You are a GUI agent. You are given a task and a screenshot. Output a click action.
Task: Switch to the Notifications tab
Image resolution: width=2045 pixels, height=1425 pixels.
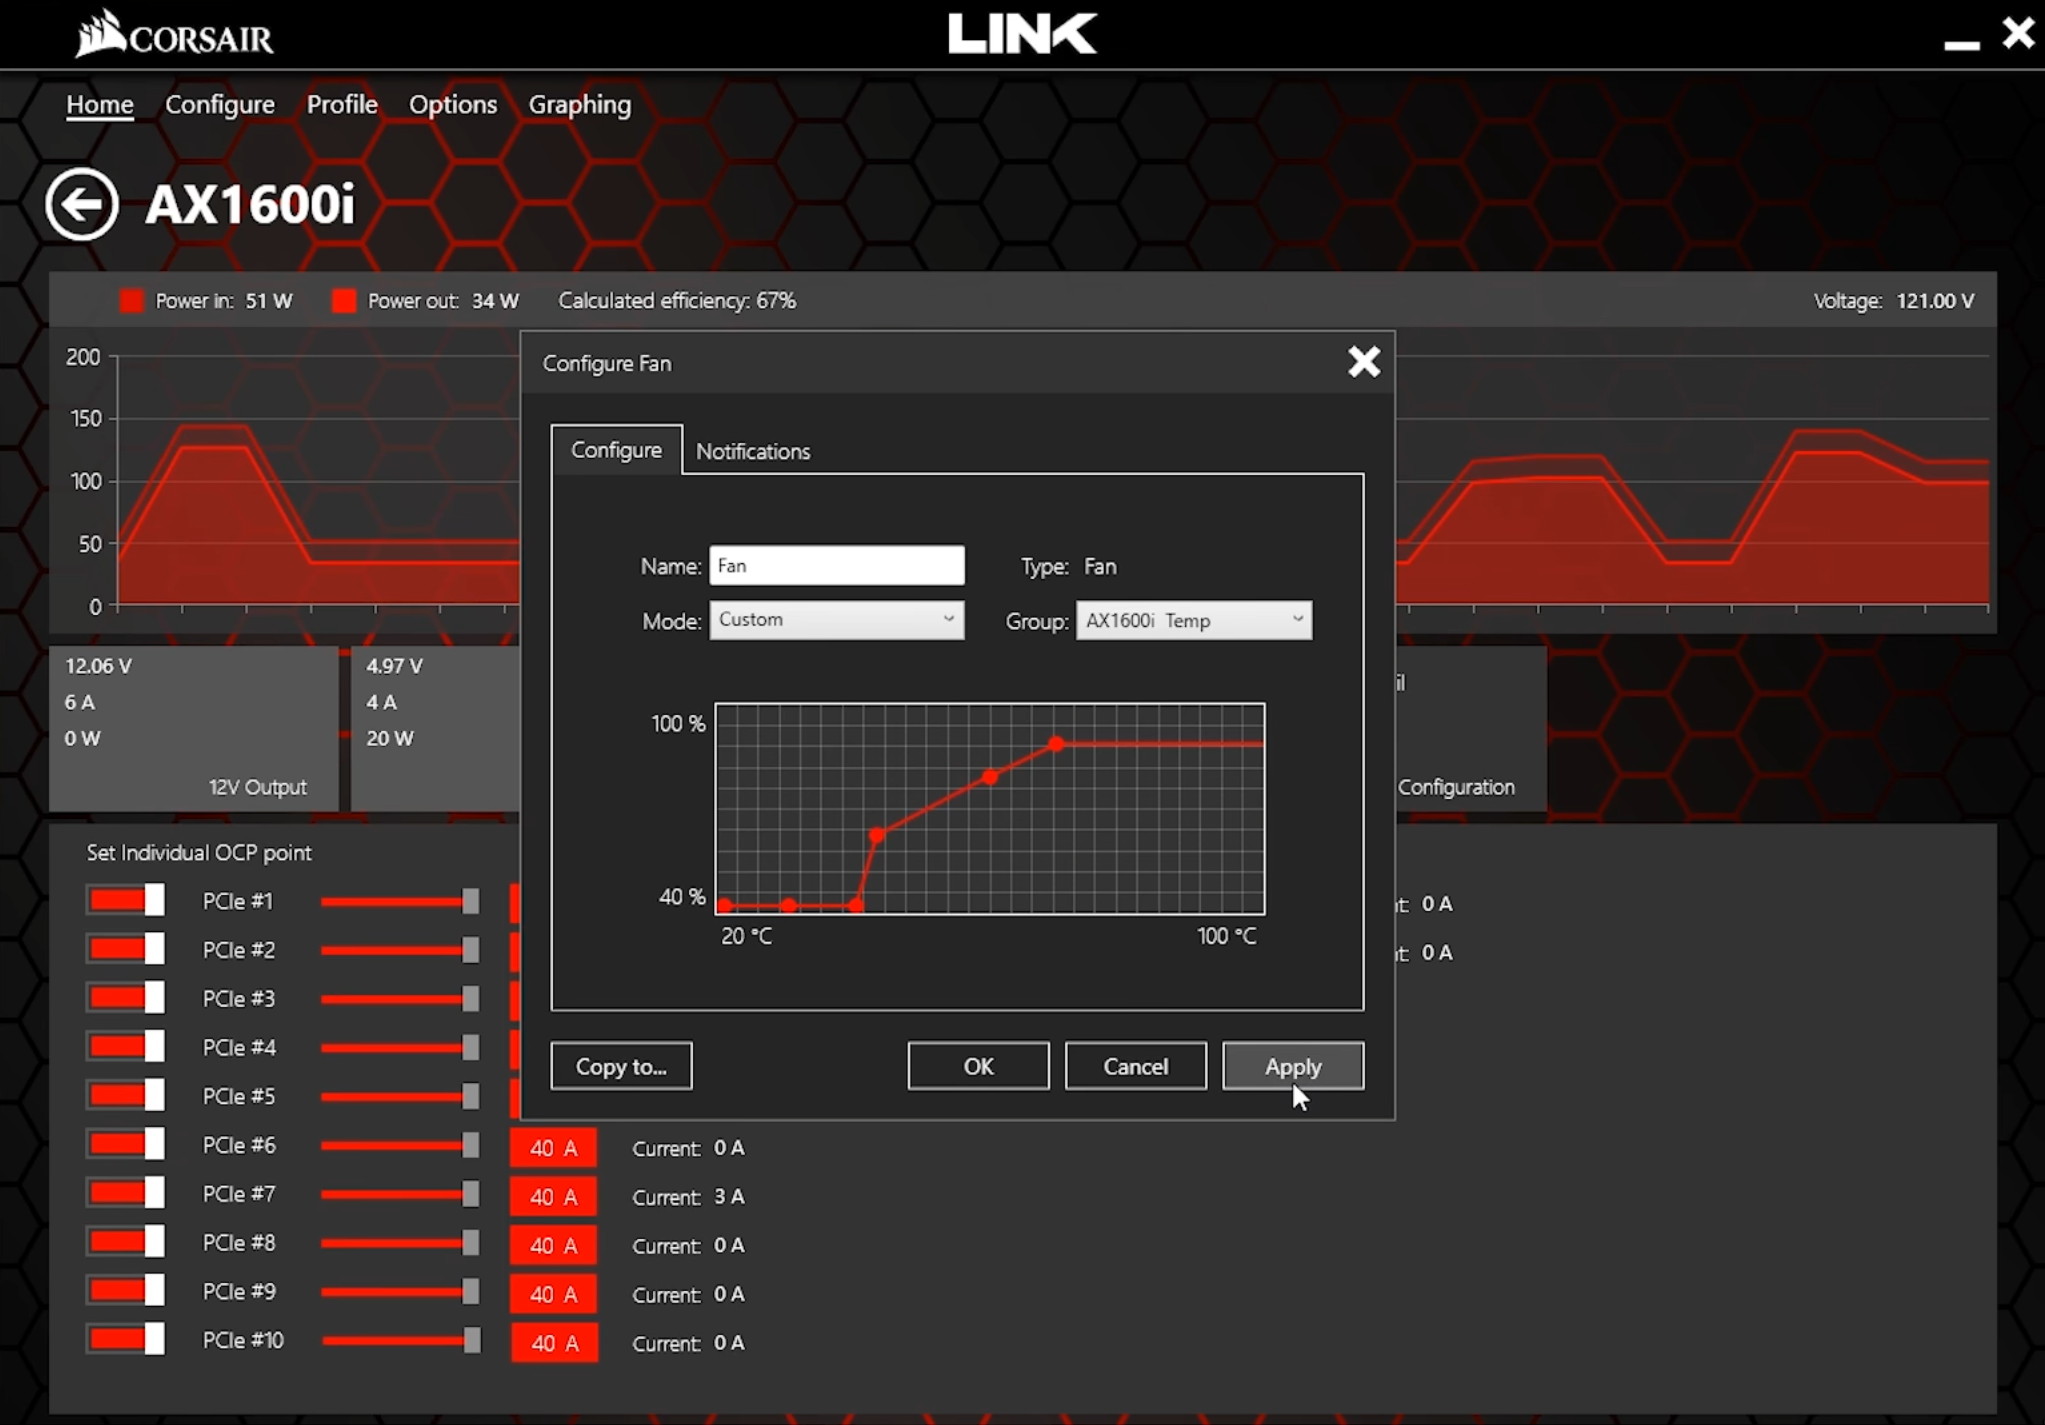pos(753,451)
